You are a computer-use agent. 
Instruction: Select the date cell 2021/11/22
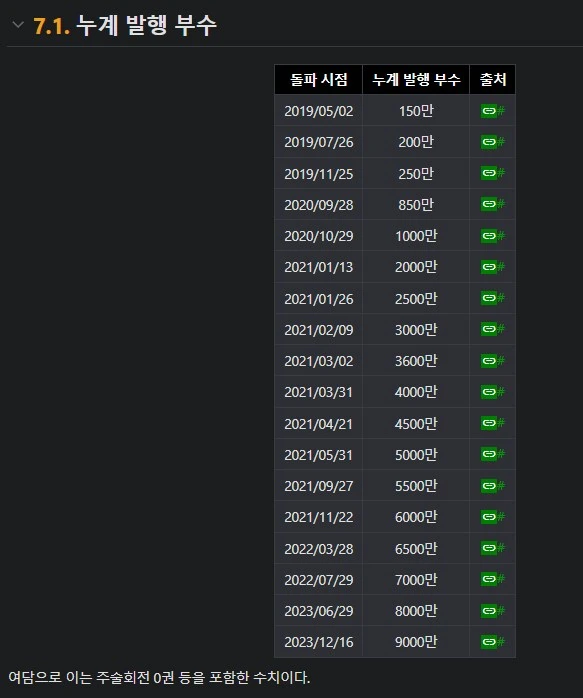point(319,517)
